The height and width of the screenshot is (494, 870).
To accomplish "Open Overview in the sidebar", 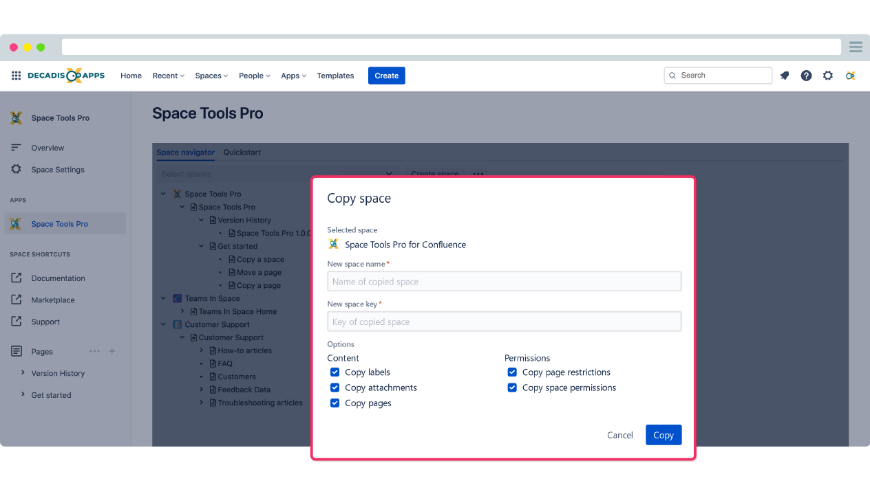I will click(x=48, y=148).
